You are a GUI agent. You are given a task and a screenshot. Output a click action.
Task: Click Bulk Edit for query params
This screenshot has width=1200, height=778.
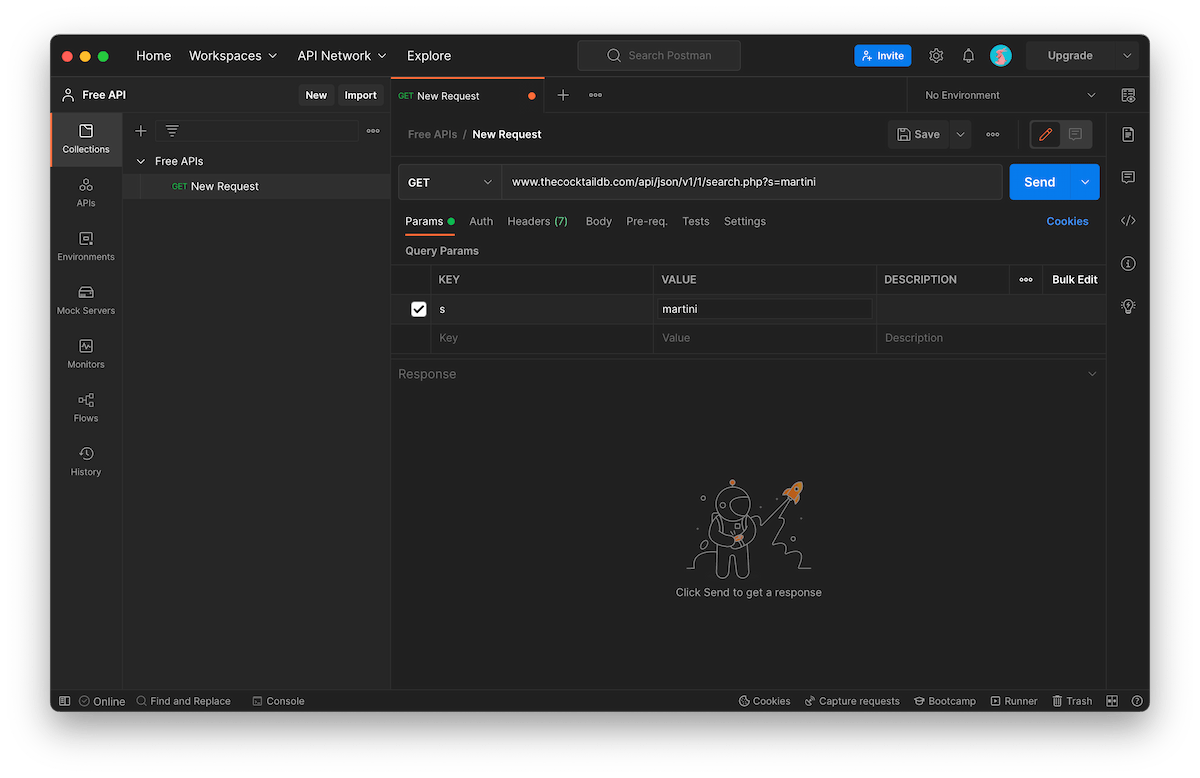click(1075, 280)
